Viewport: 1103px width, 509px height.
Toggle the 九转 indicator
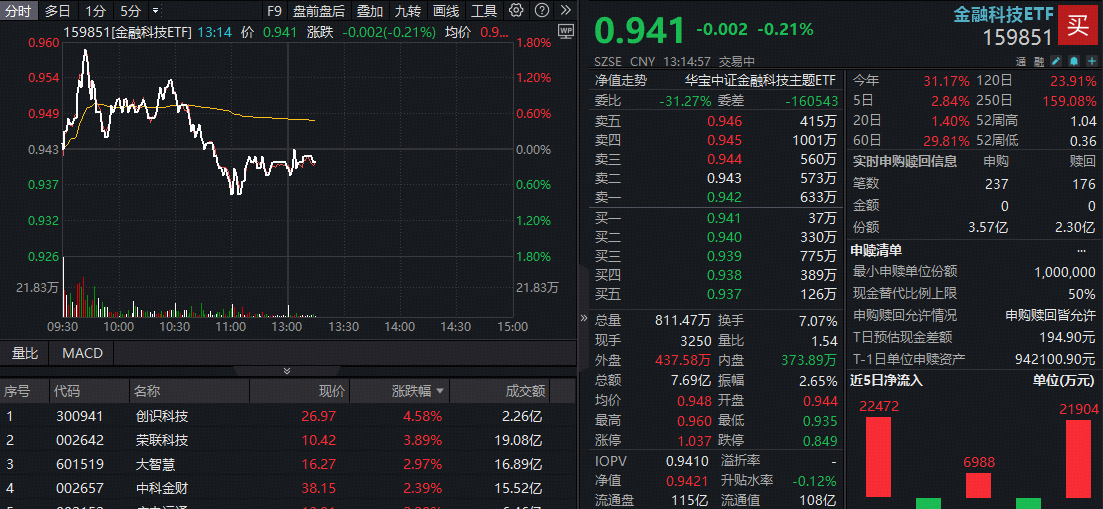tap(407, 11)
